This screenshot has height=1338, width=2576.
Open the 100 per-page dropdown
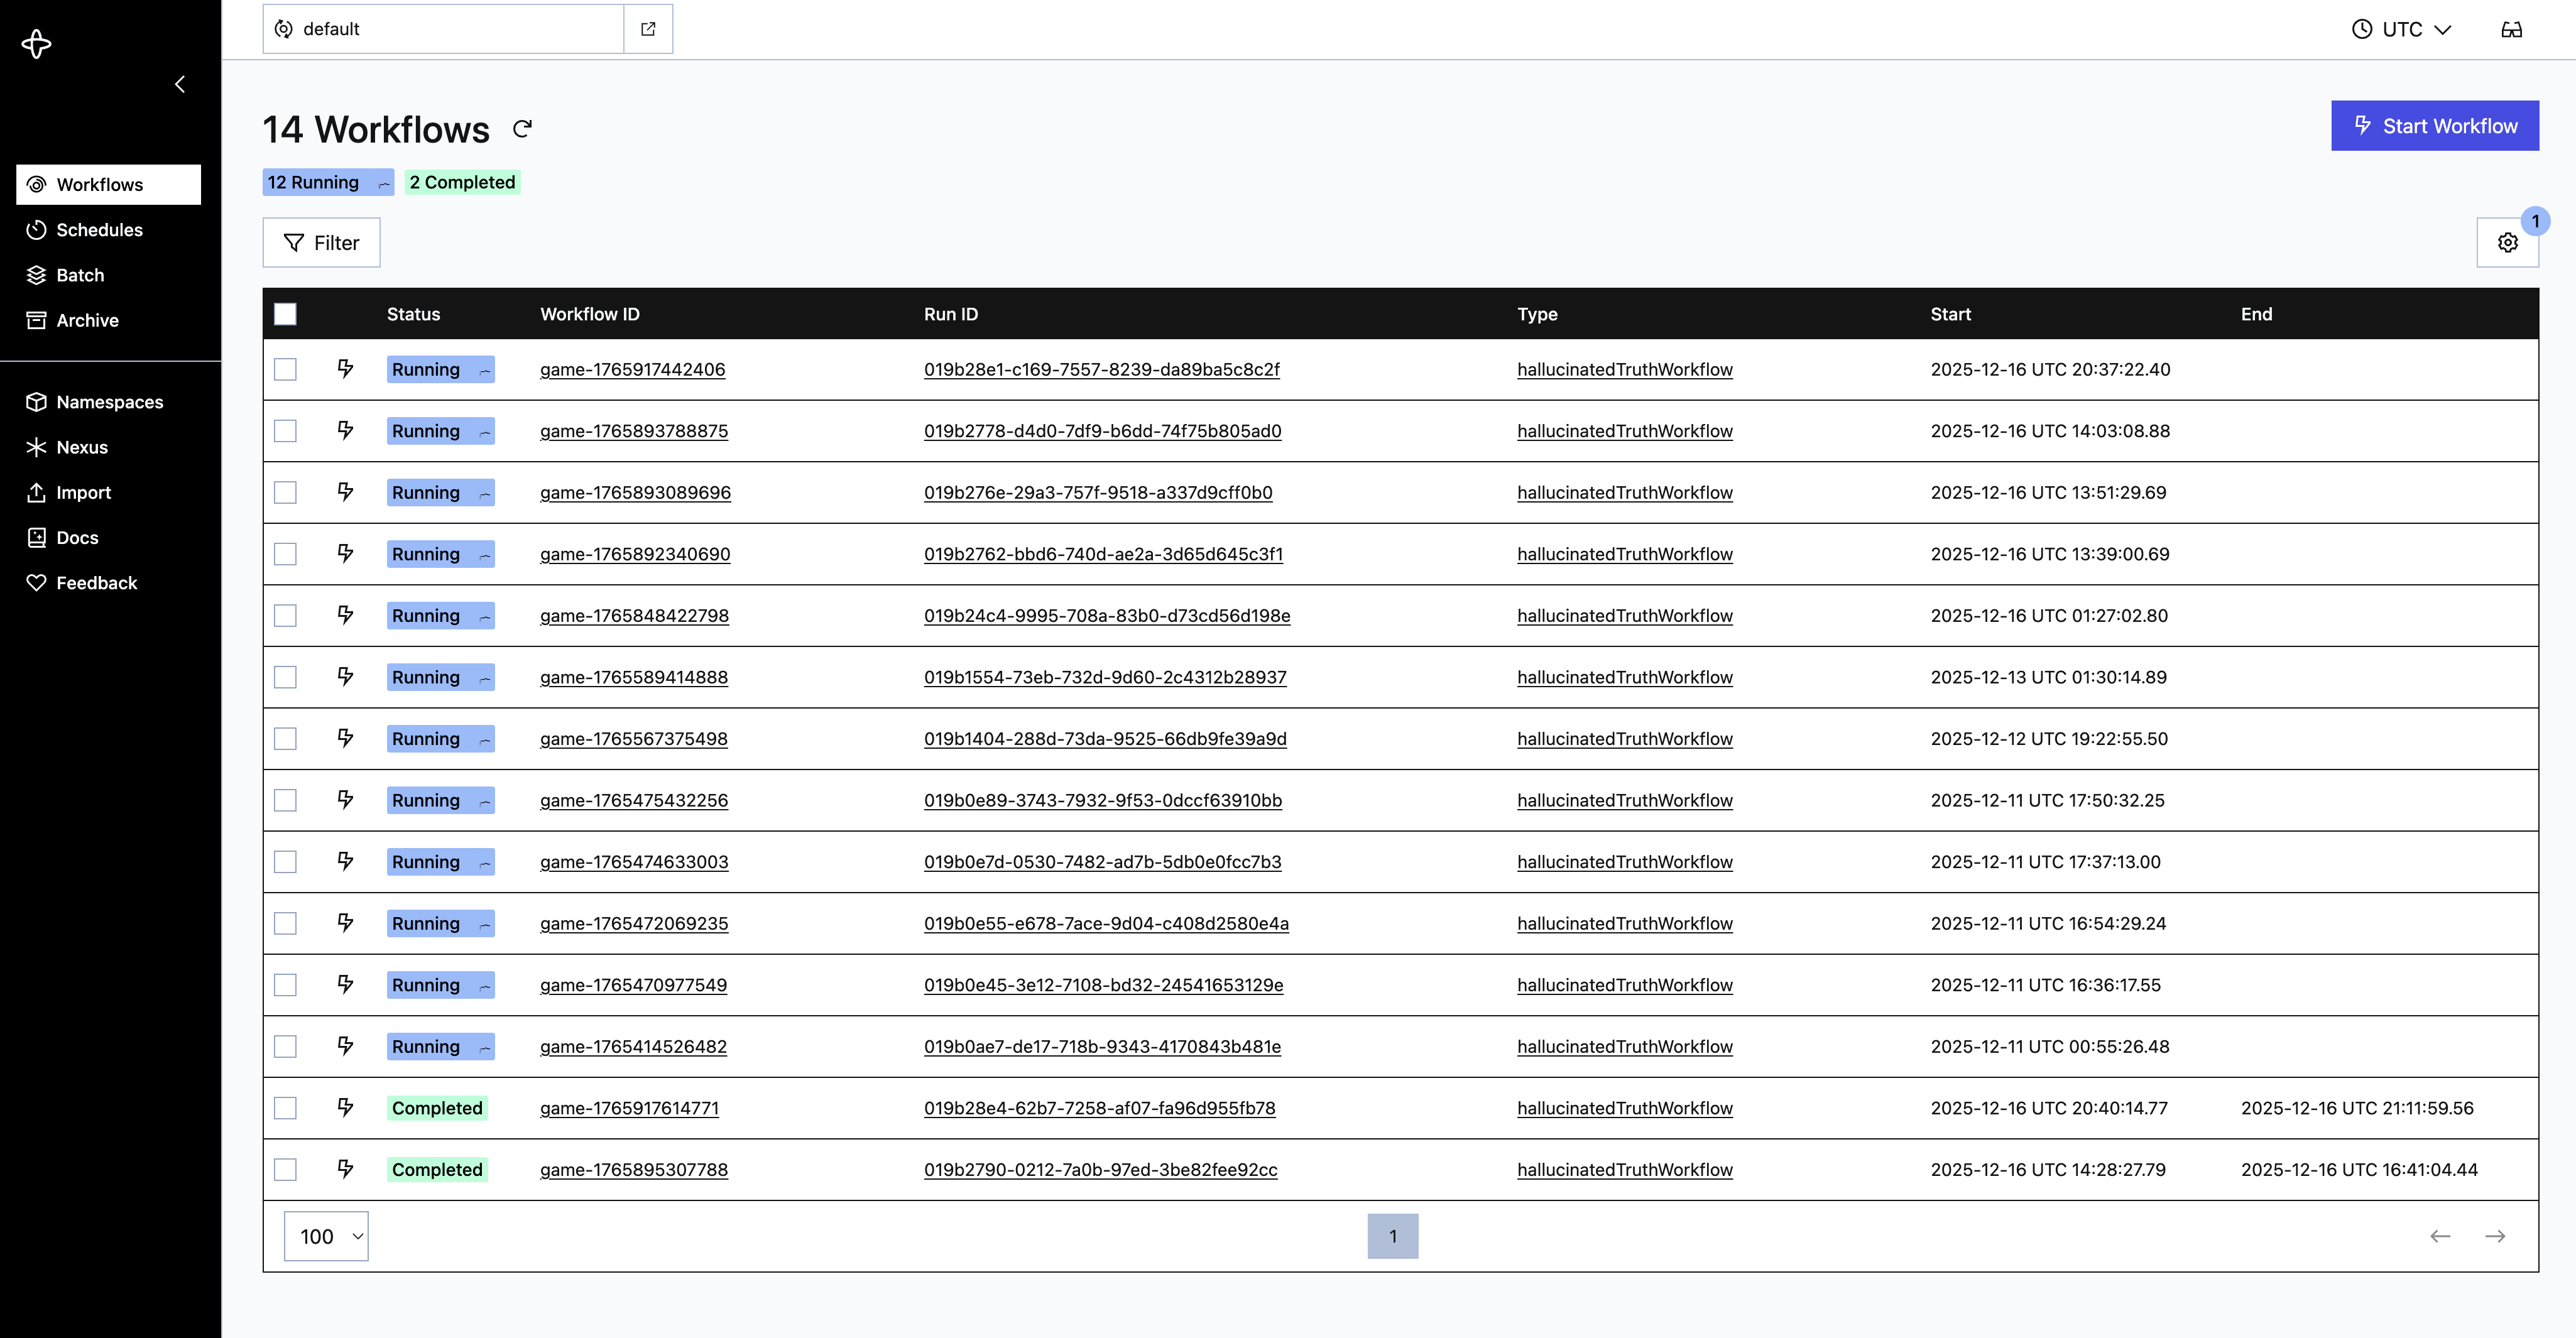point(326,1236)
